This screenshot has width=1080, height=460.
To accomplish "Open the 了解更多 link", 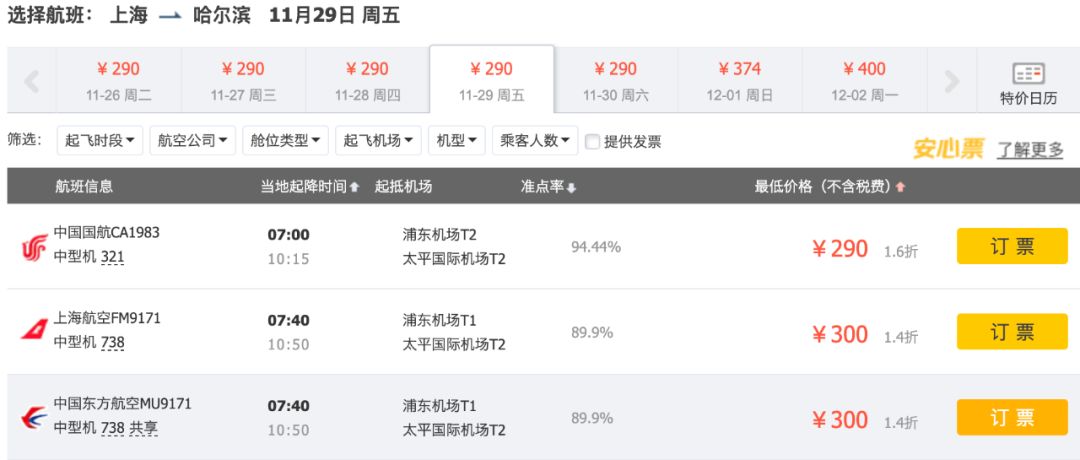I will 1030,149.
